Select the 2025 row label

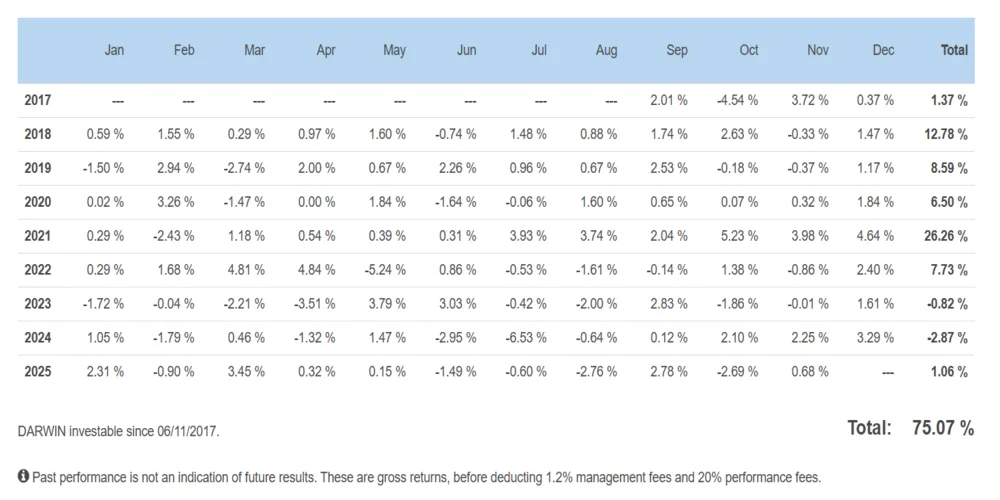38,372
